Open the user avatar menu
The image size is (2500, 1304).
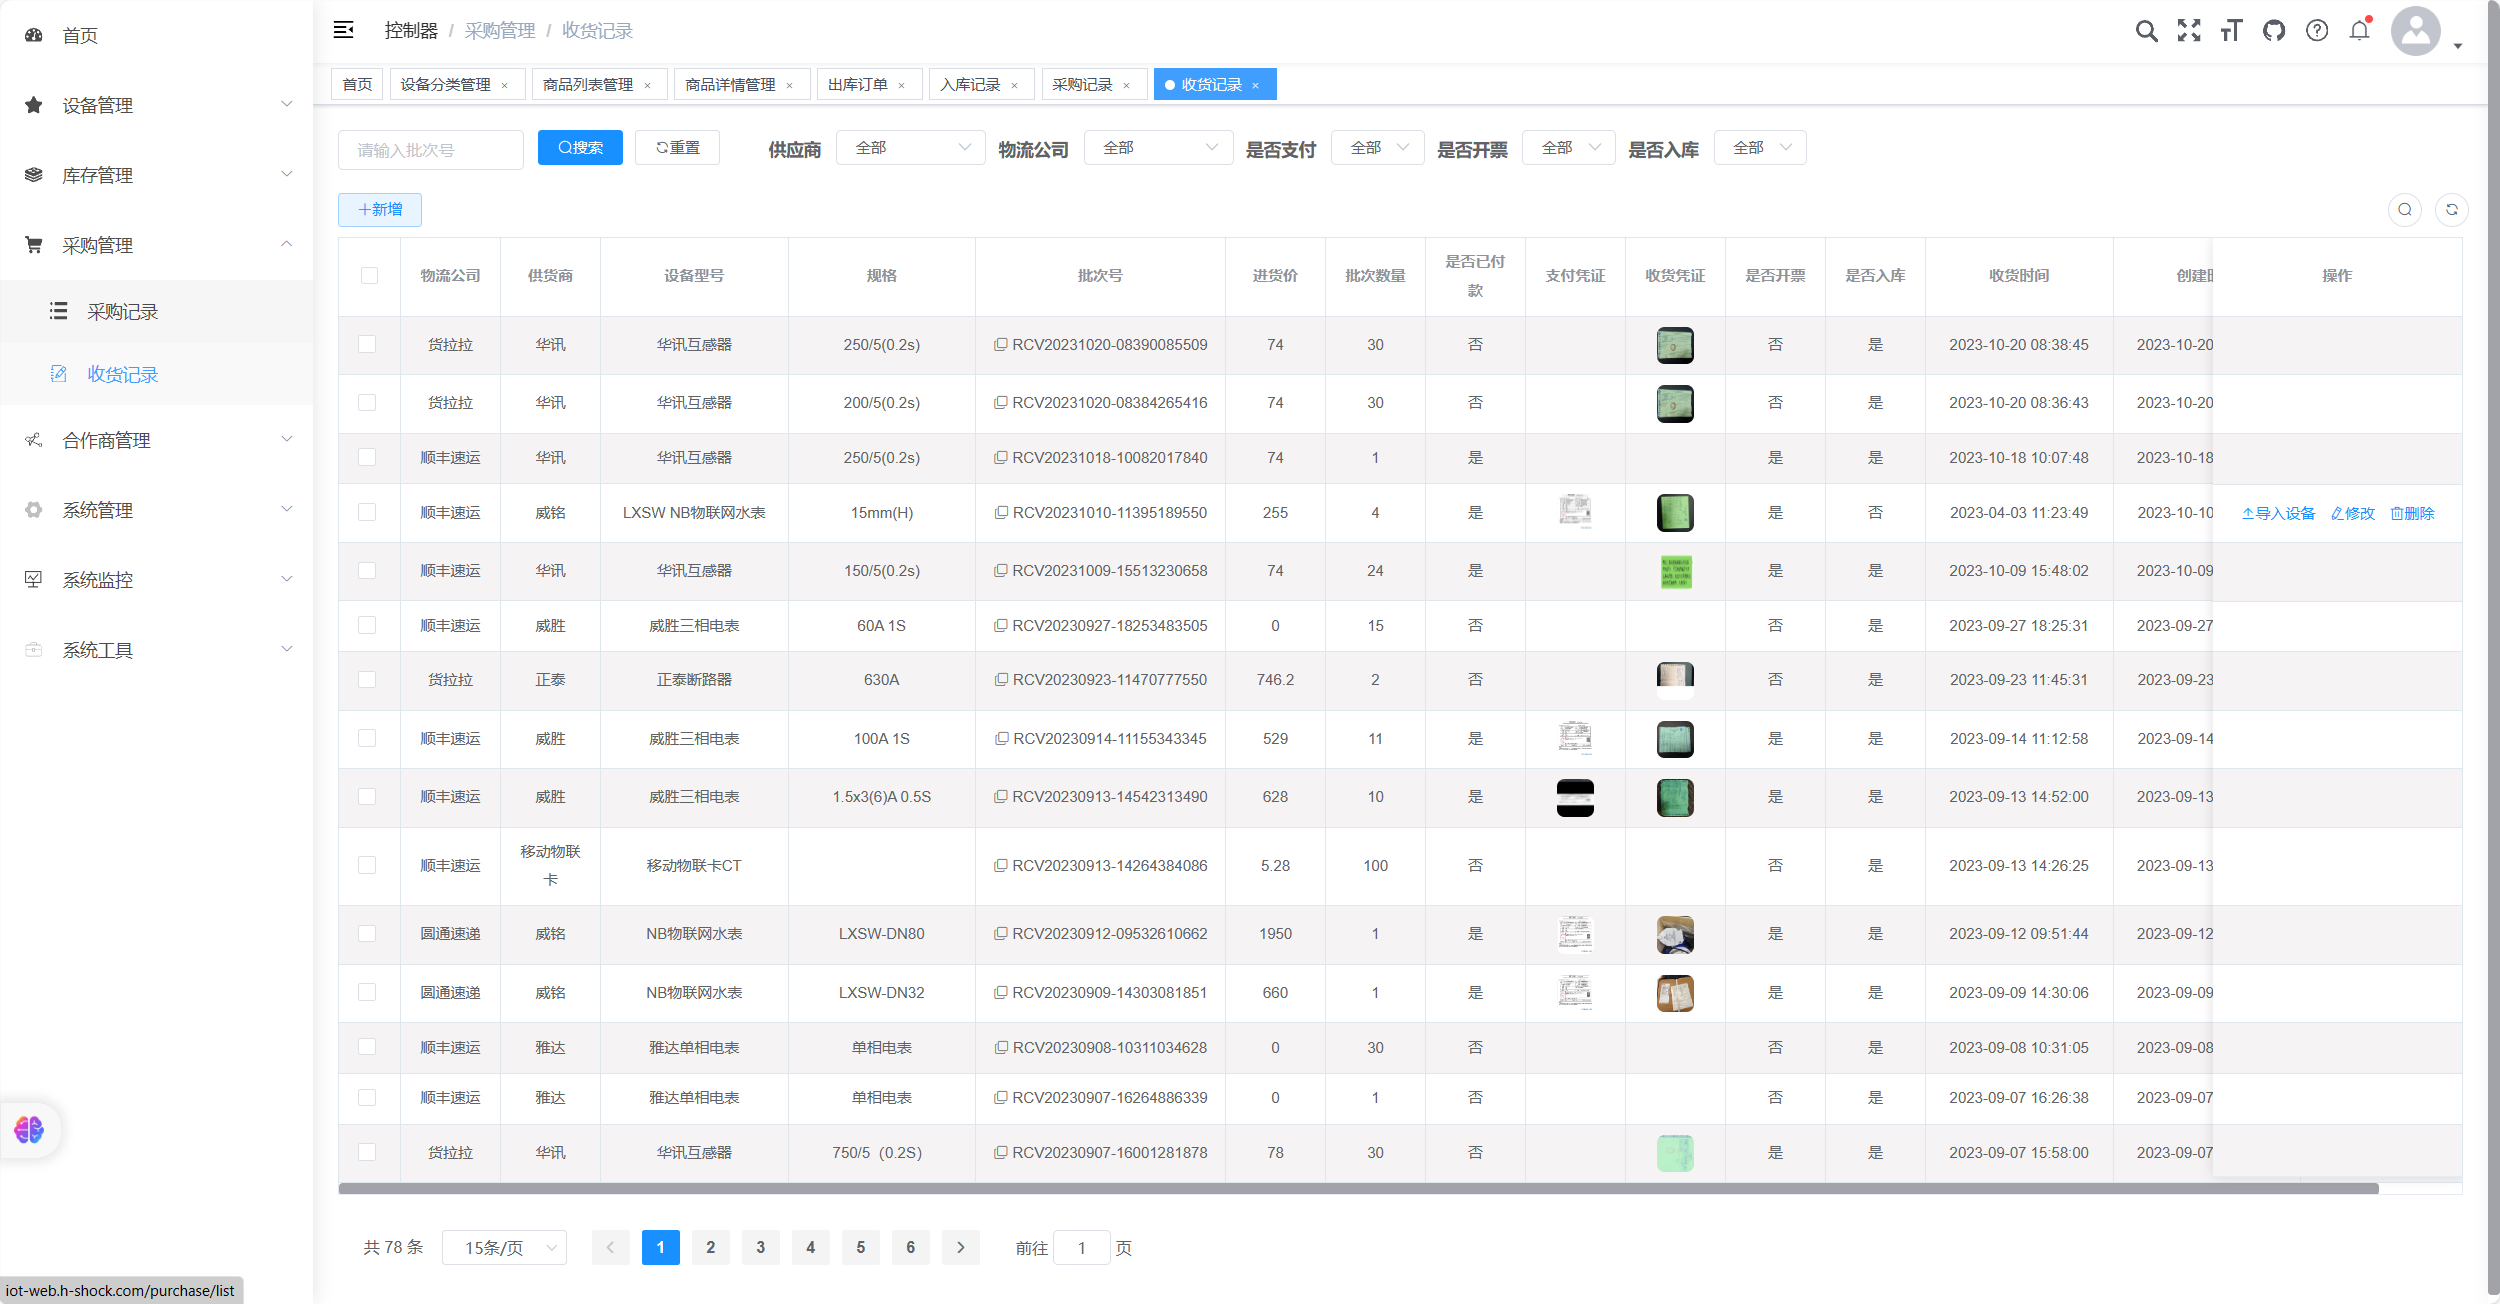coord(2416,31)
